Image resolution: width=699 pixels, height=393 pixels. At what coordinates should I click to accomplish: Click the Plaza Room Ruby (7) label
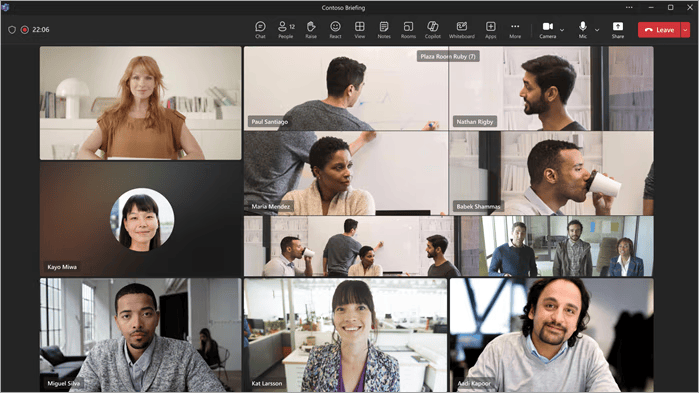pyautogui.click(x=448, y=56)
